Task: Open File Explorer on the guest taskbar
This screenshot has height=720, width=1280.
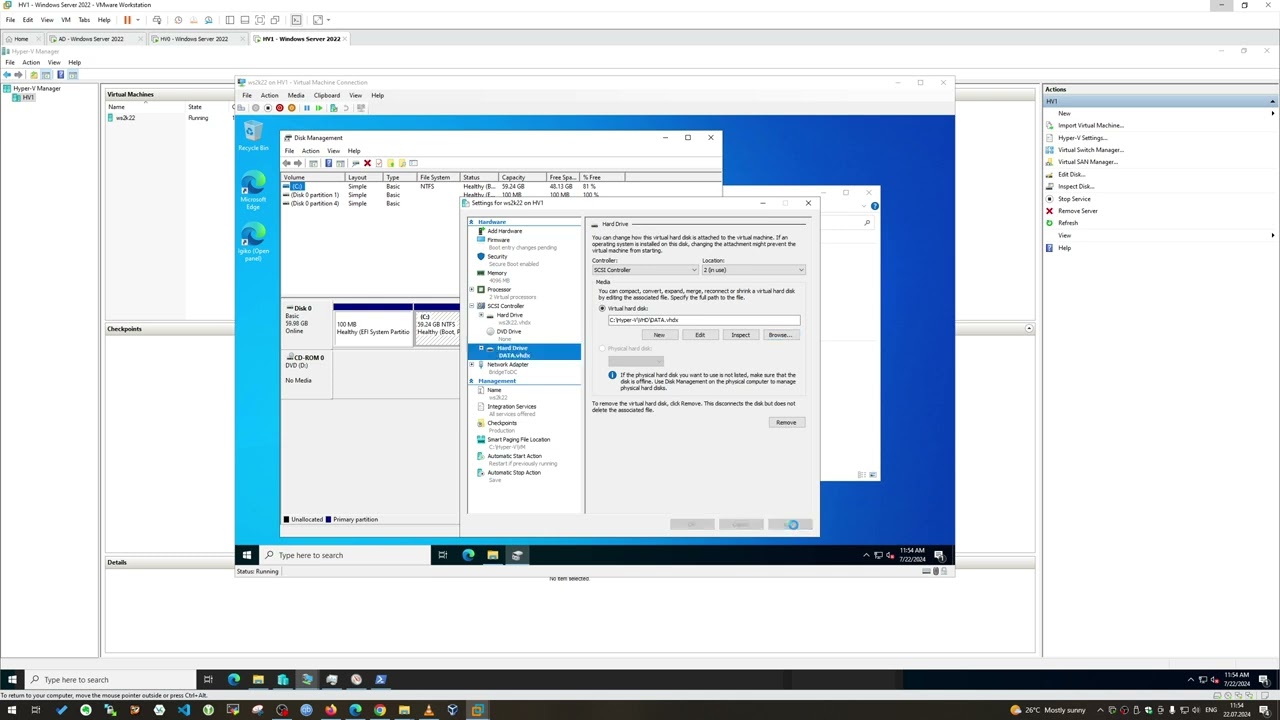Action: 492,555
